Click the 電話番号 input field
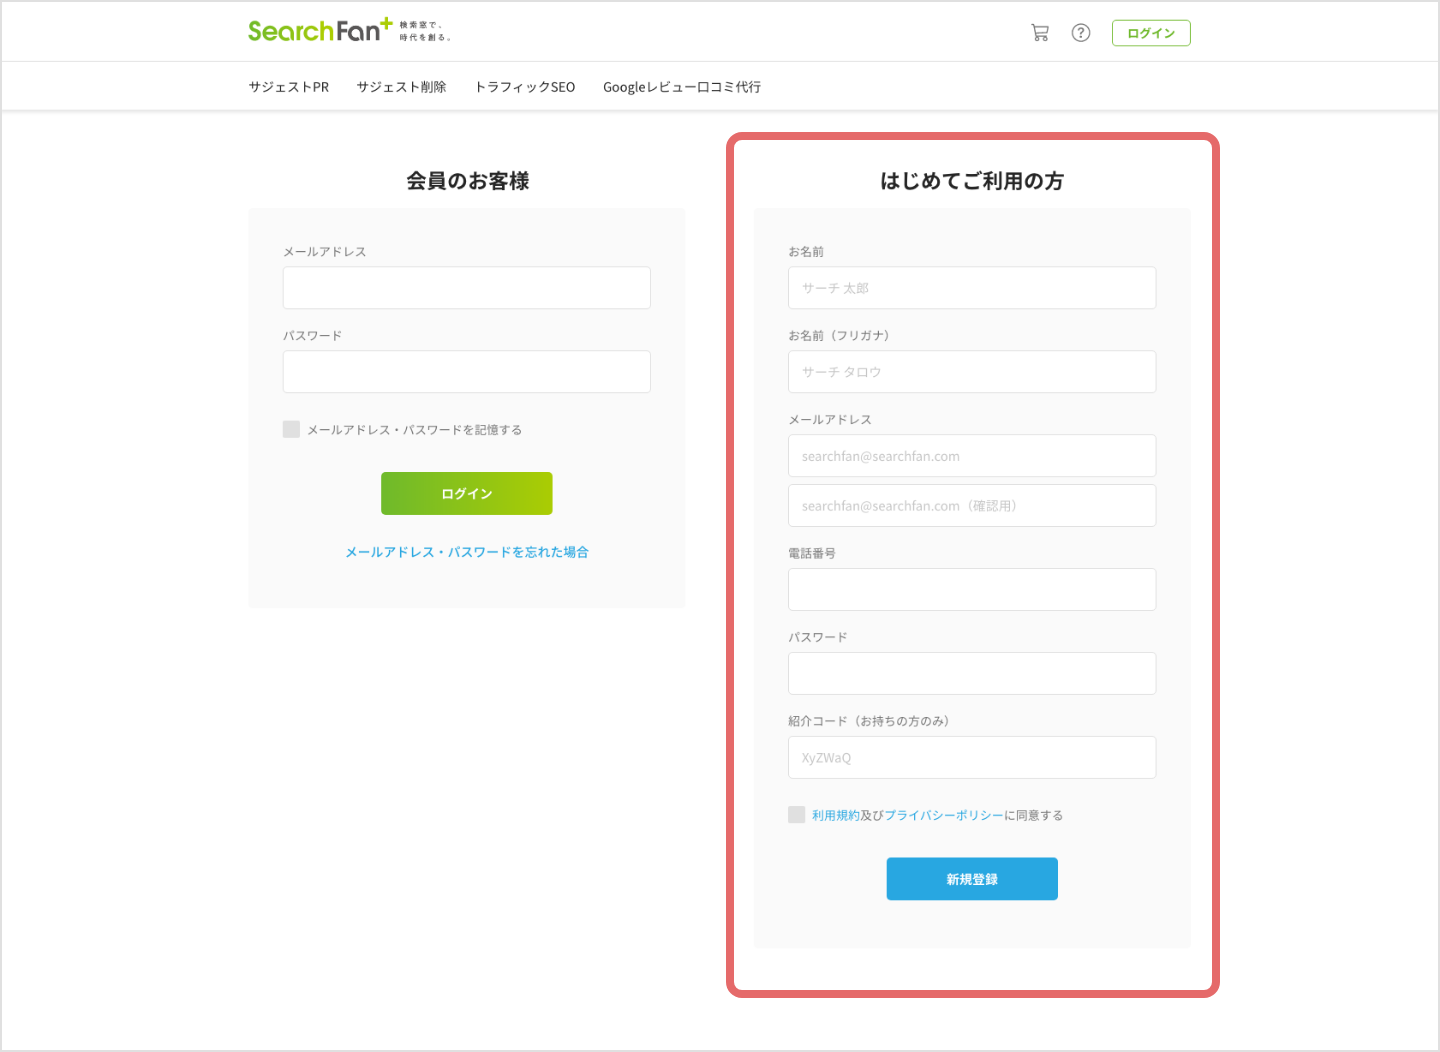 [x=971, y=590]
